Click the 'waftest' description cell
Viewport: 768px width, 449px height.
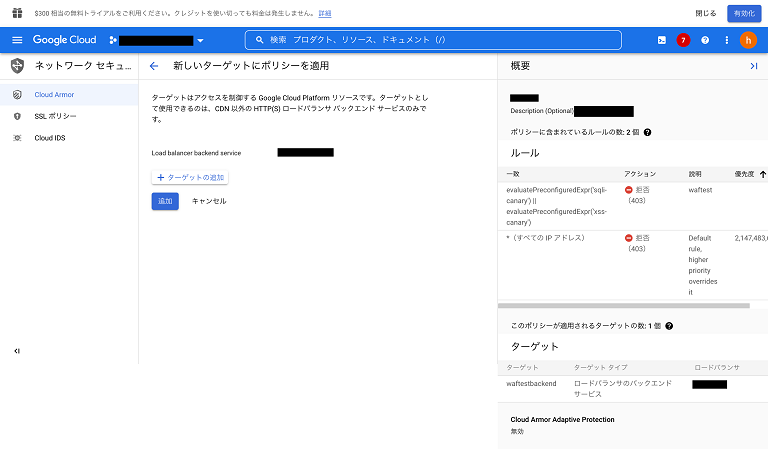coord(700,190)
